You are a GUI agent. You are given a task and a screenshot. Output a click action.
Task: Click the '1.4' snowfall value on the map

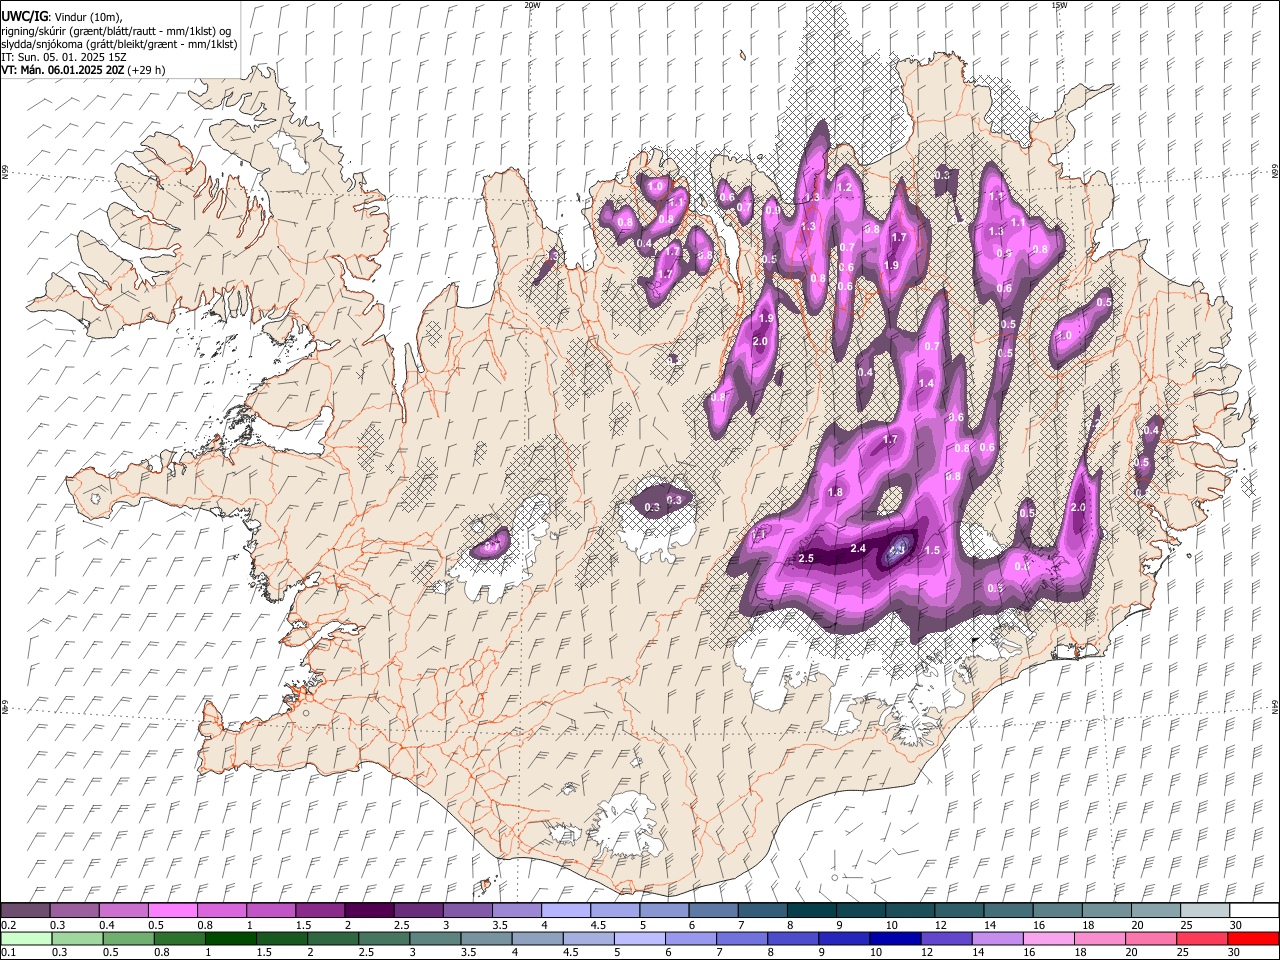[926, 383]
